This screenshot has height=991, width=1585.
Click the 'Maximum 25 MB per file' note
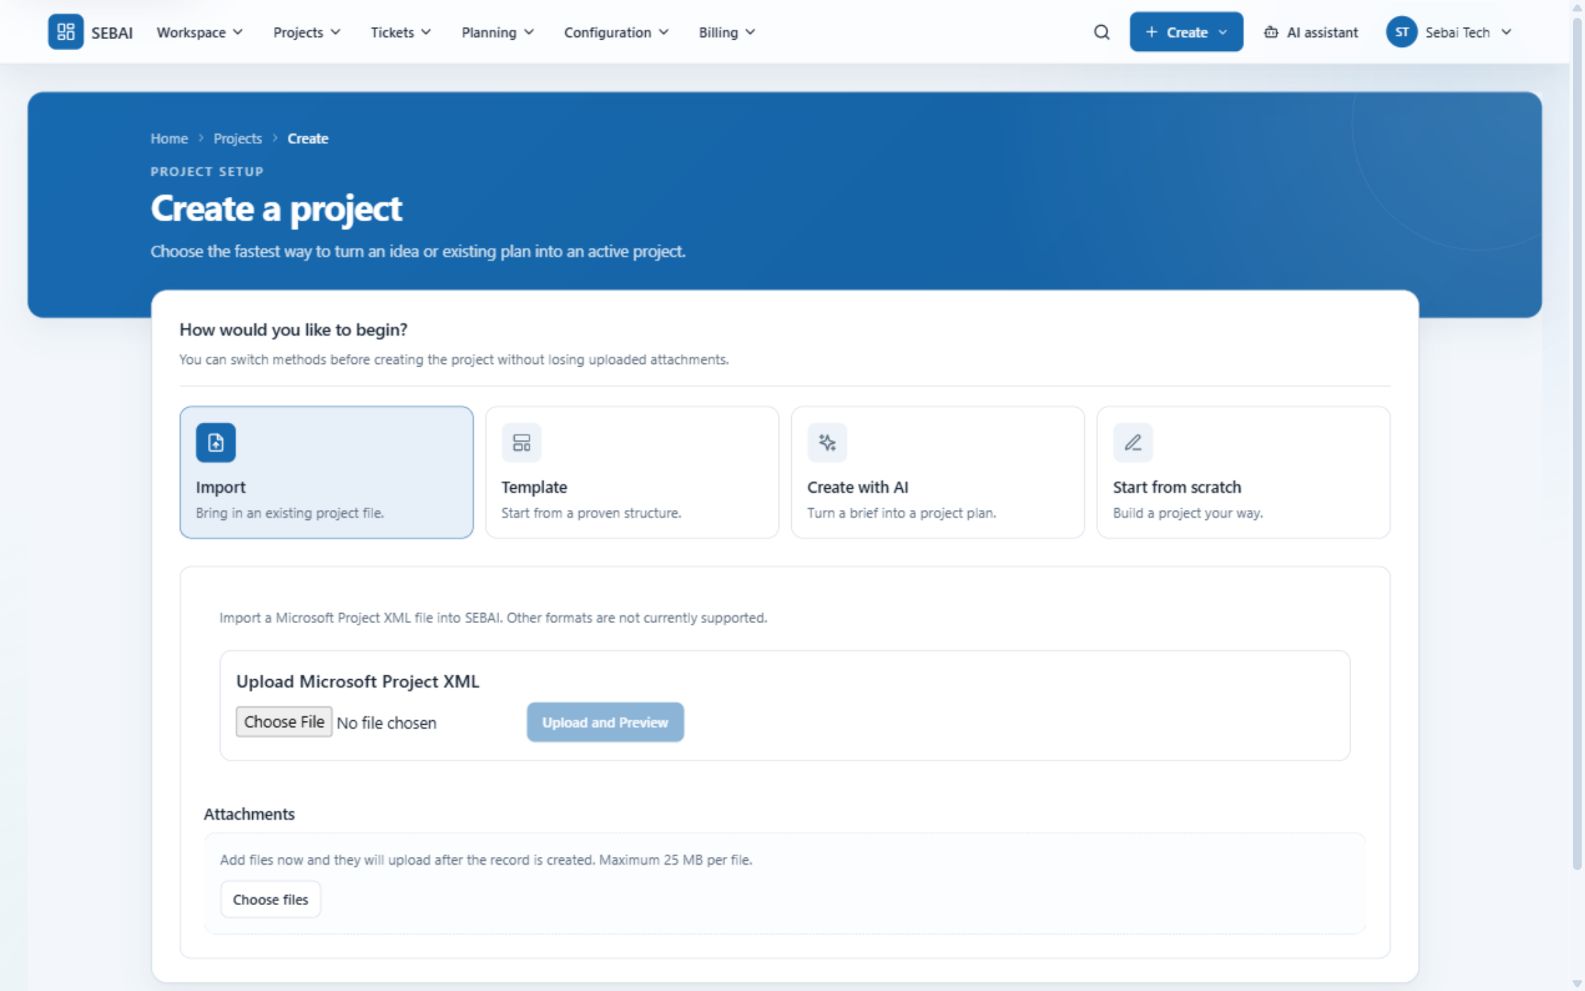point(675,860)
